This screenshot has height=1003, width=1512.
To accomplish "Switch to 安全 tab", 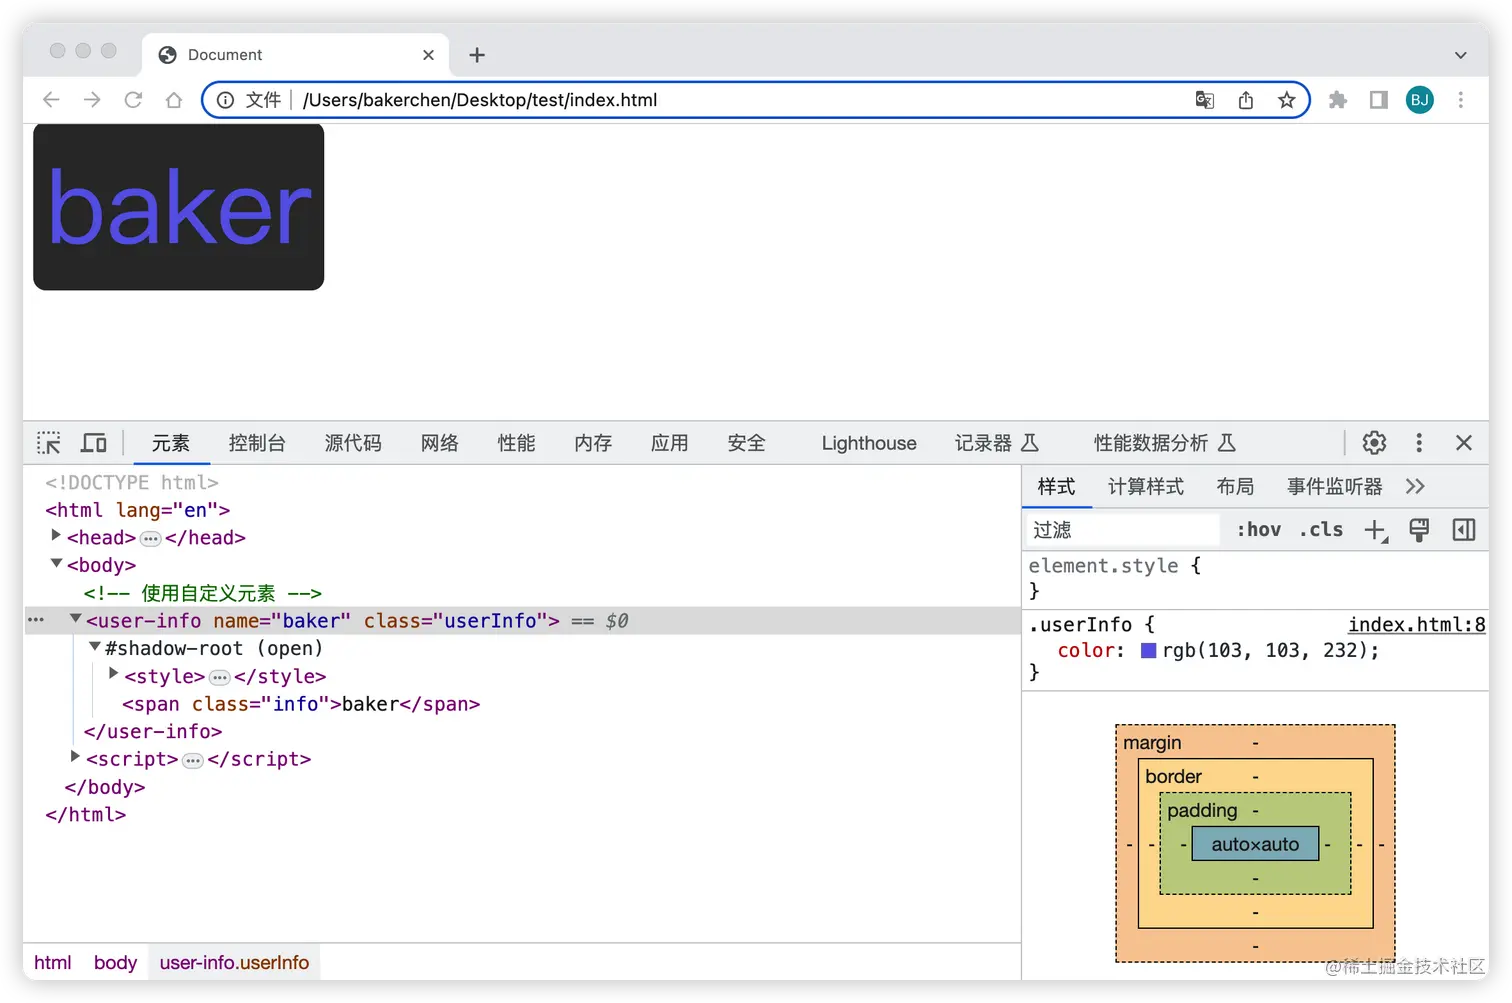I will (747, 443).
